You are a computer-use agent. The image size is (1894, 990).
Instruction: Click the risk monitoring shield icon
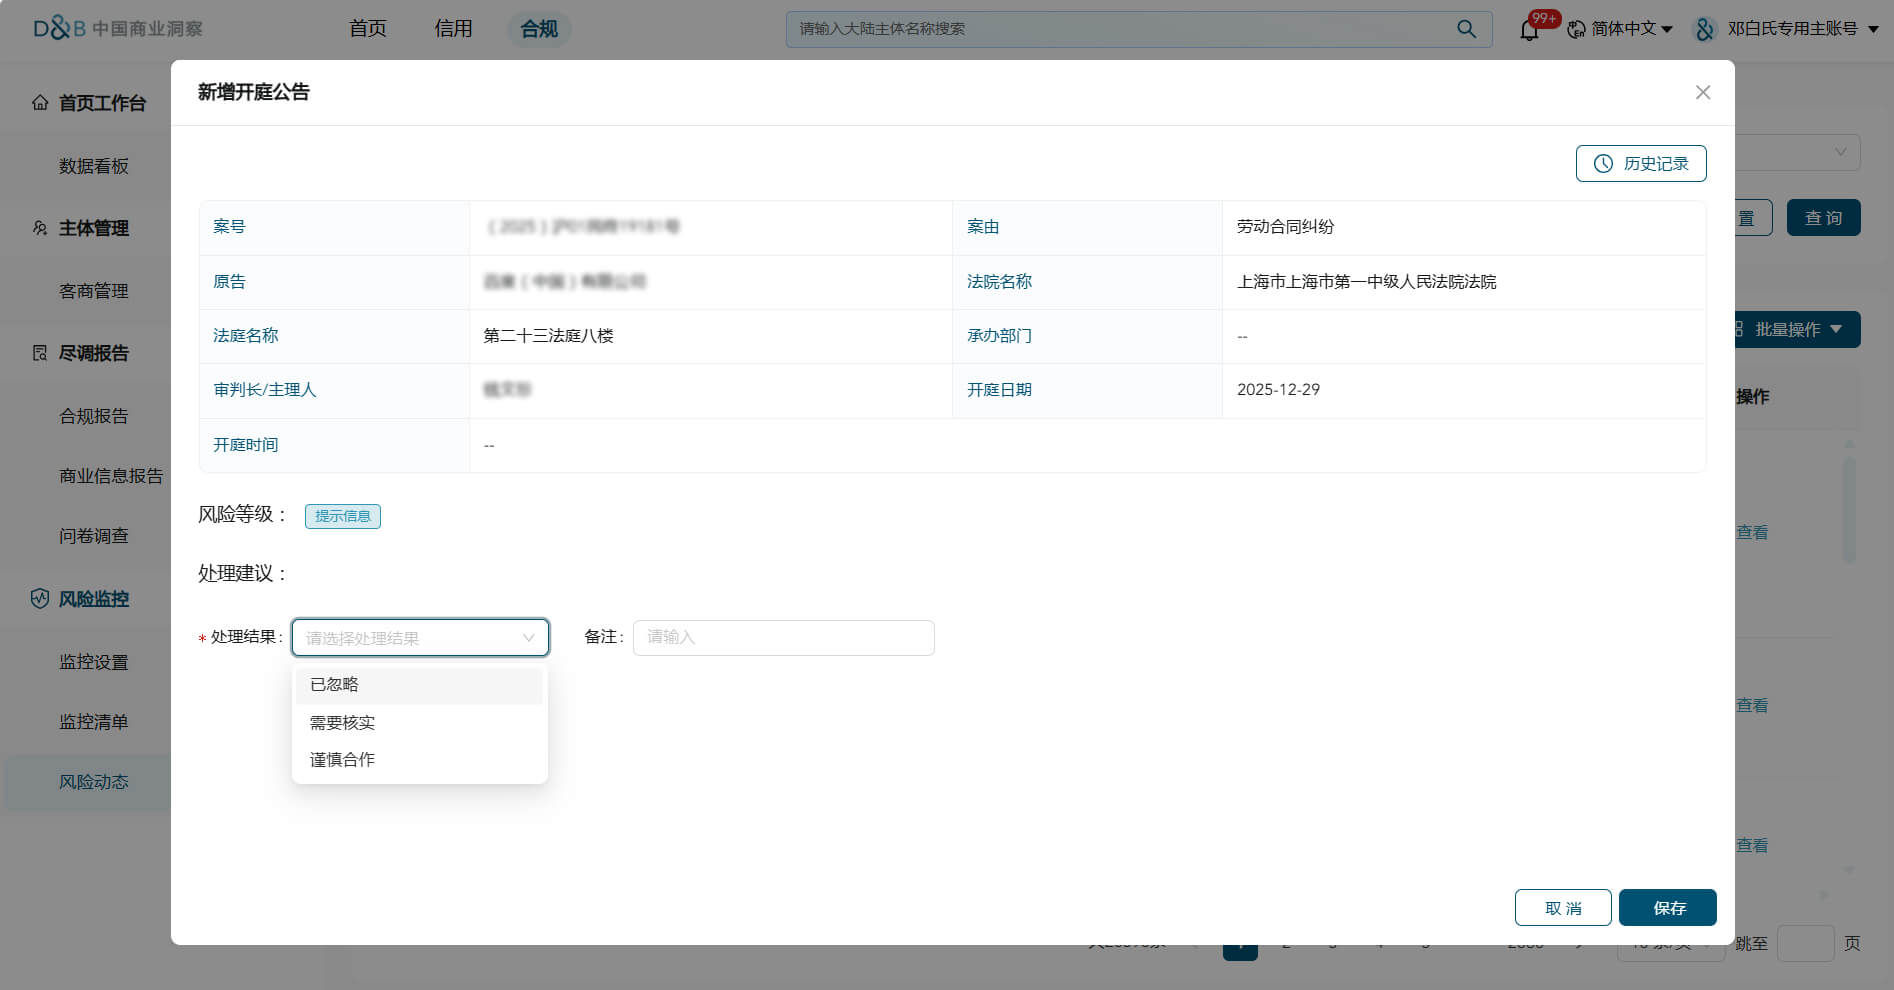40,599
